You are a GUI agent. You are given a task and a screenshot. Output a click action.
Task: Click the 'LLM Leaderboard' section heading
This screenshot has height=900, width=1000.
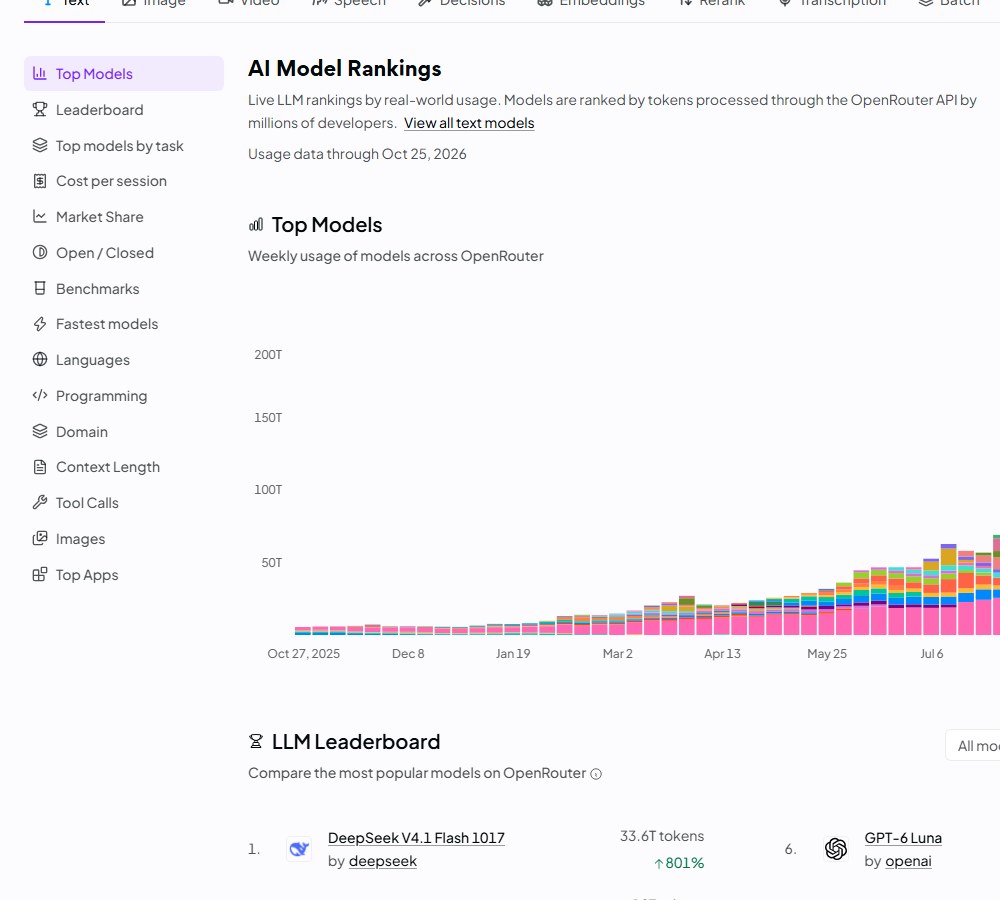pos(356,742)
